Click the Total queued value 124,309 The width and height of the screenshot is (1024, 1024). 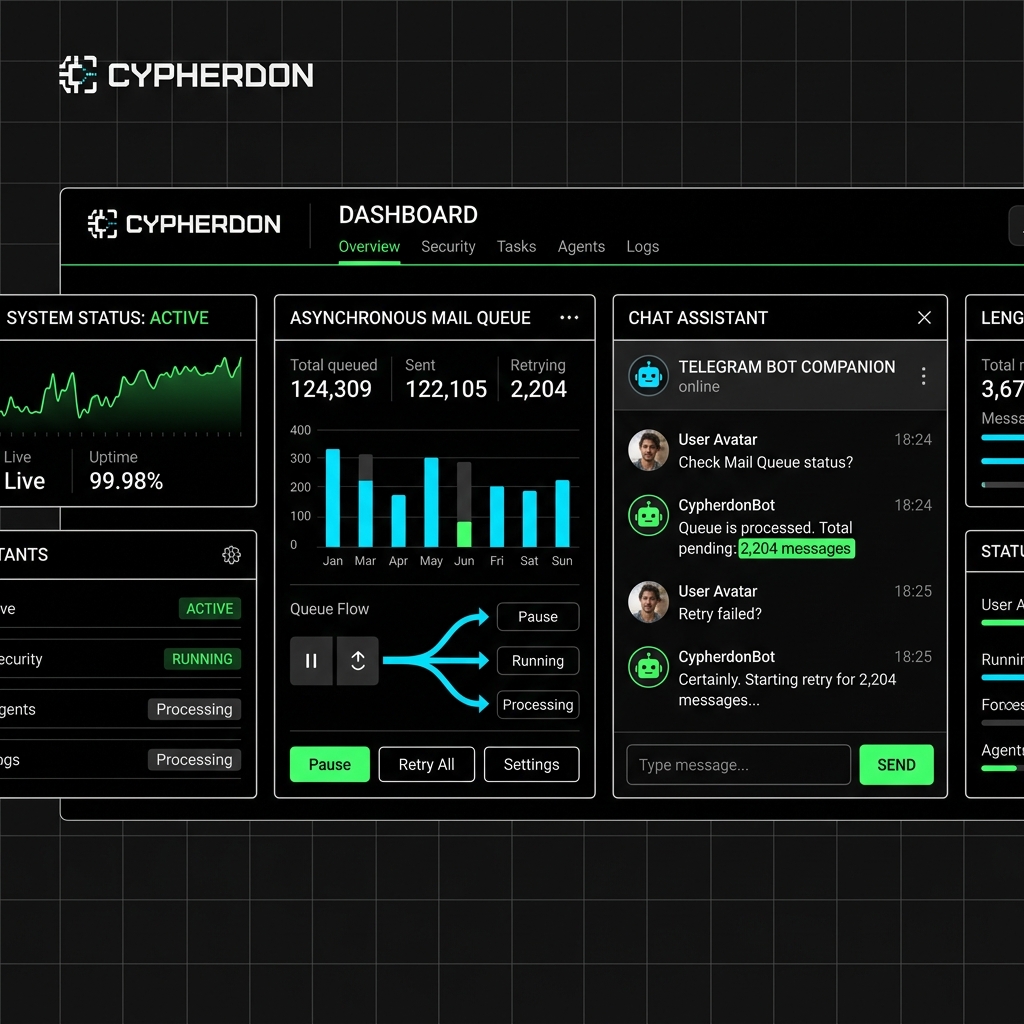pyautogui.click(x=331, y=389)
